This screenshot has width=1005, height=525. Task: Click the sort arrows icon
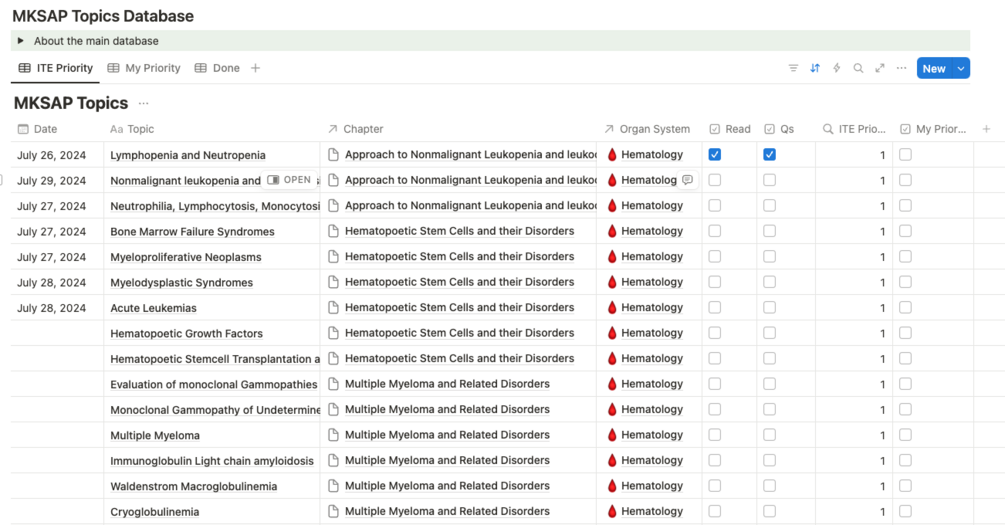coord(815,68)
